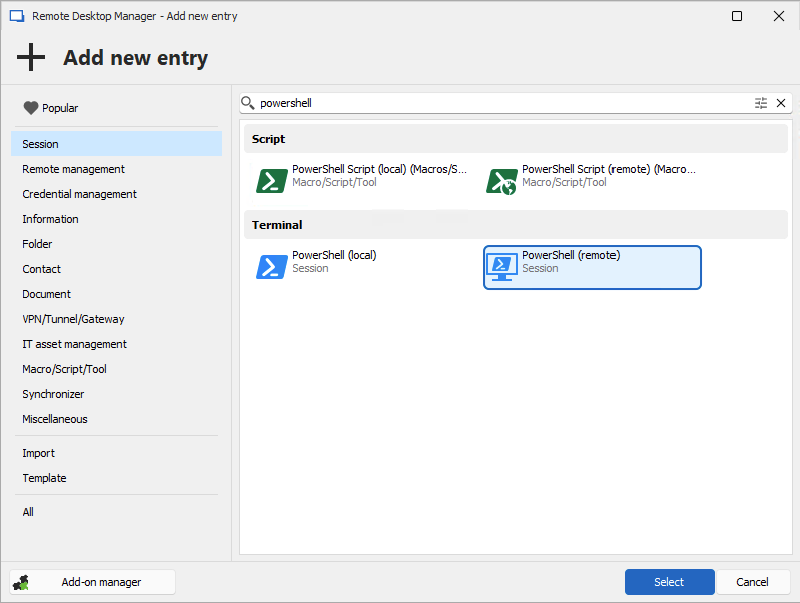Click Import in the sidebar

(x=116, y=453)
